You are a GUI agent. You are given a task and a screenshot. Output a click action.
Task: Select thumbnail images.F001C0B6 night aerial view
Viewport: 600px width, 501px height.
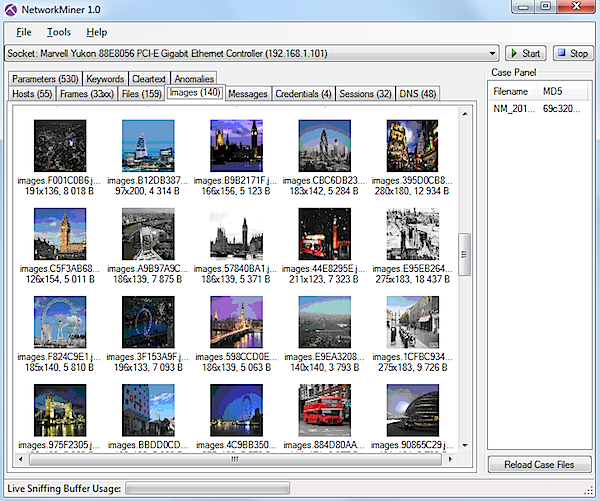60,146
